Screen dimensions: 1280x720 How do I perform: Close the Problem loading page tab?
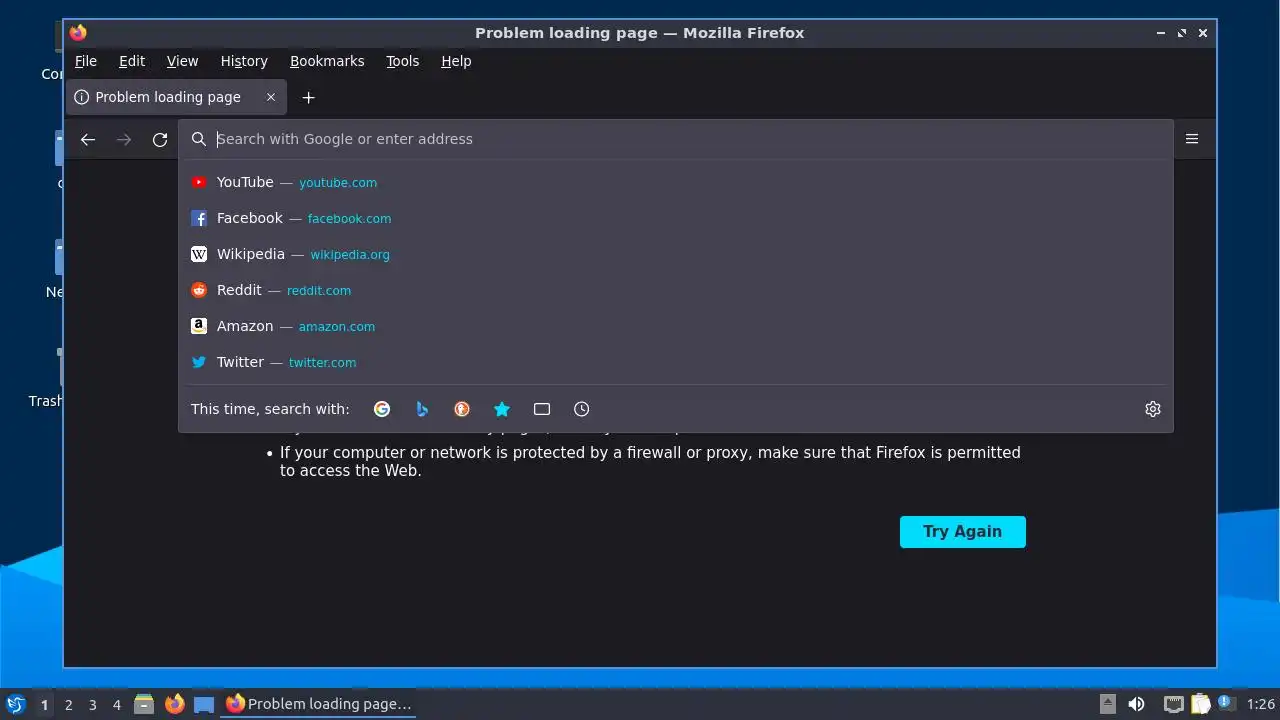point(271,97)
